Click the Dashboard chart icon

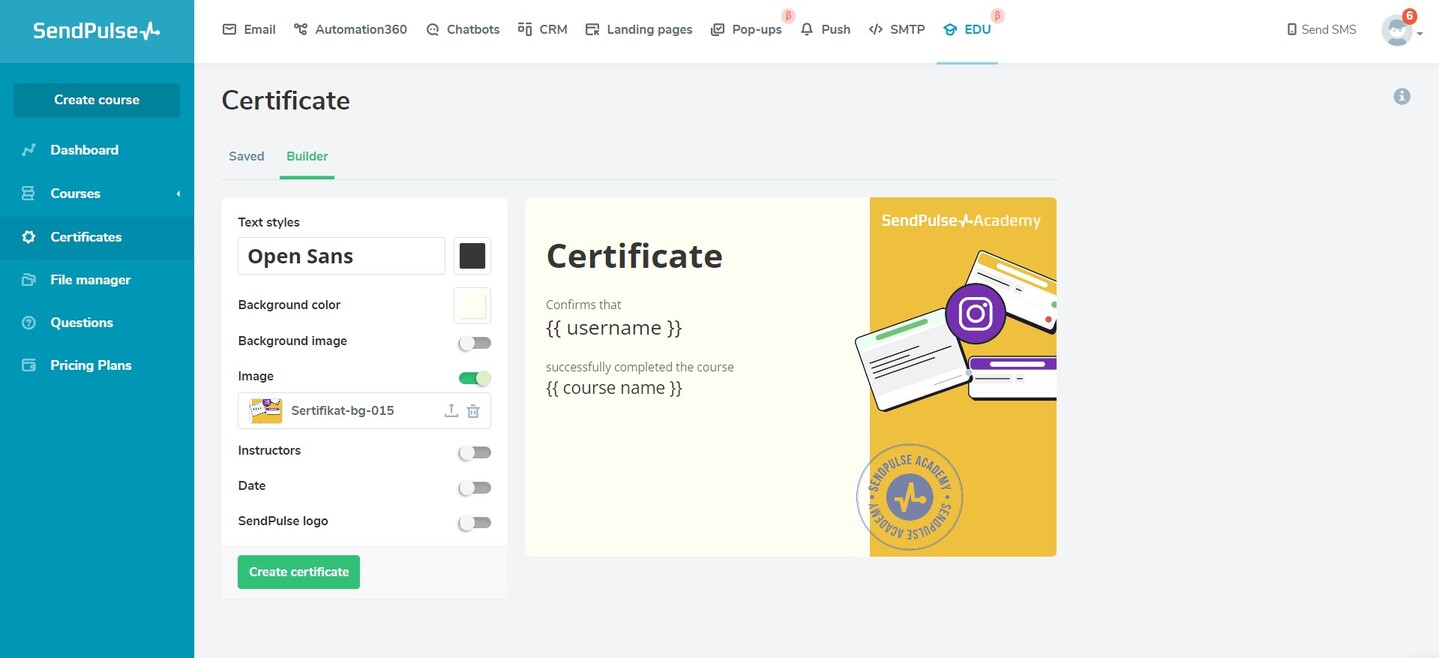point(29,150)
